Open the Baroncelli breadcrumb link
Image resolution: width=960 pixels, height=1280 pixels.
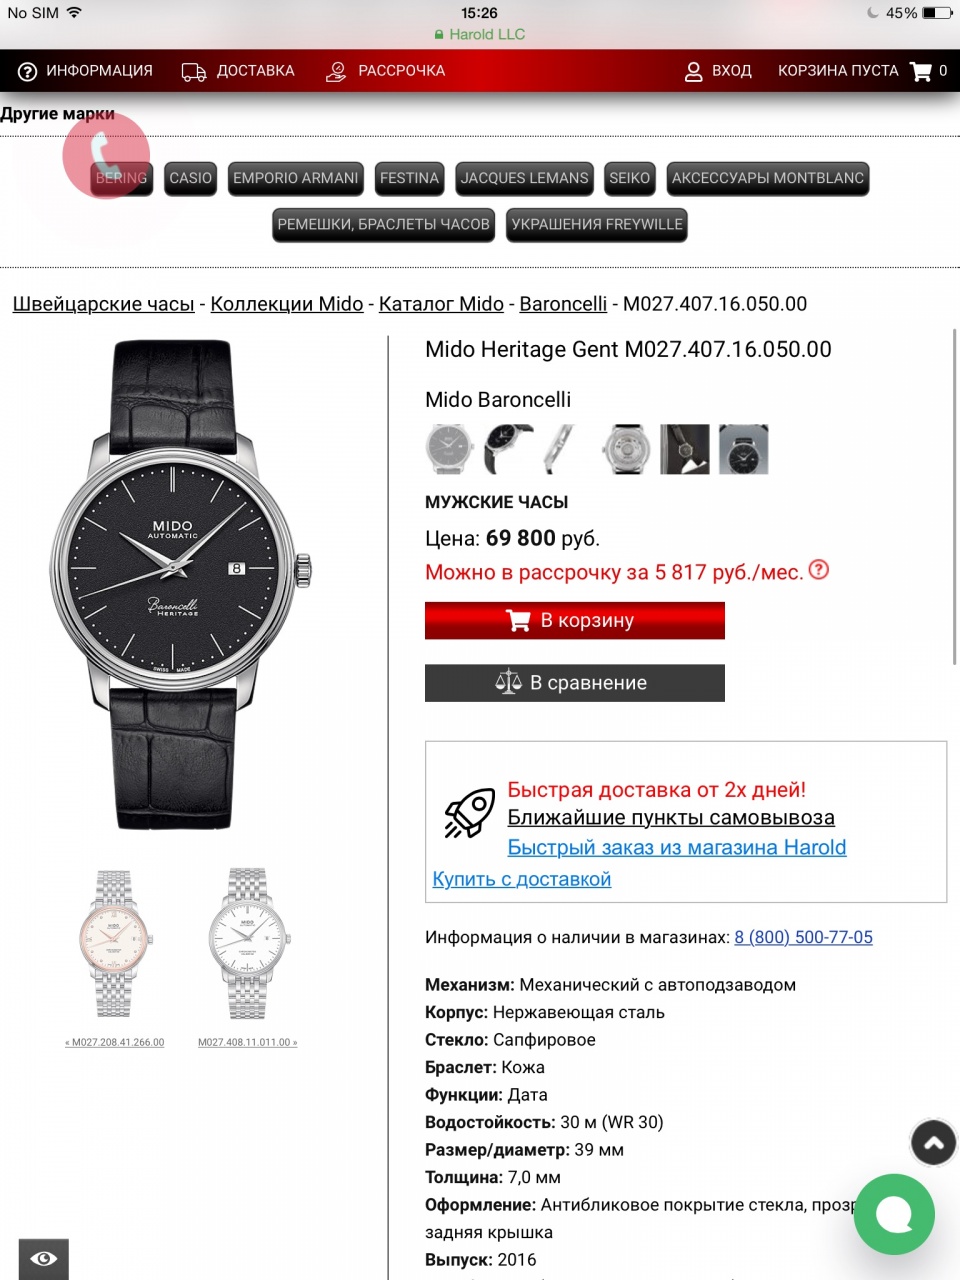click(x=563, y=304)
